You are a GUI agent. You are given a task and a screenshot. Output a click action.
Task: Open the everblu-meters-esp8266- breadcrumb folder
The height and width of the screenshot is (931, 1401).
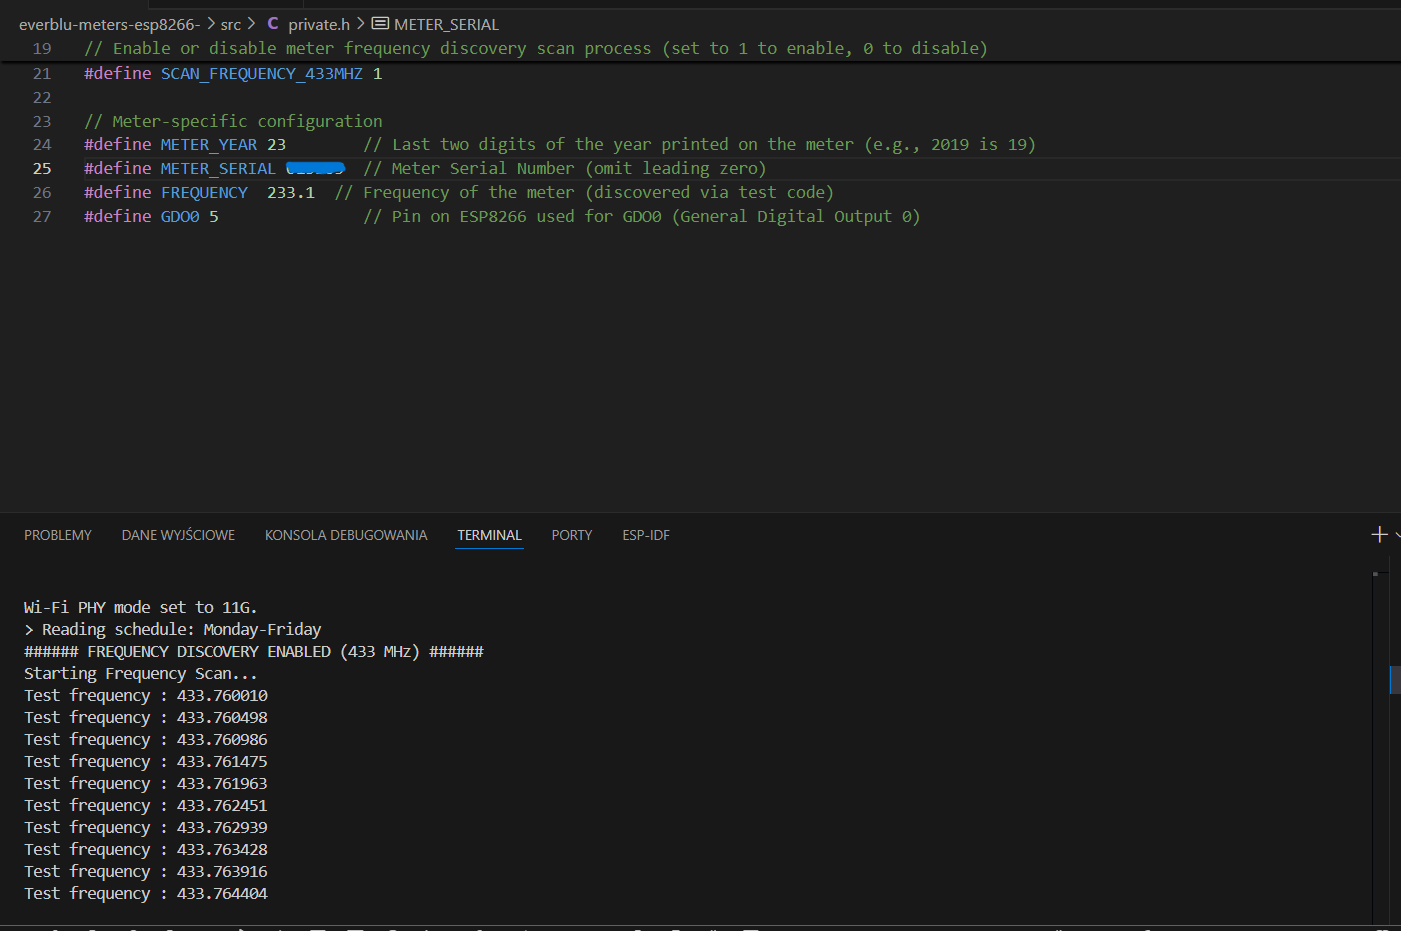109,24
